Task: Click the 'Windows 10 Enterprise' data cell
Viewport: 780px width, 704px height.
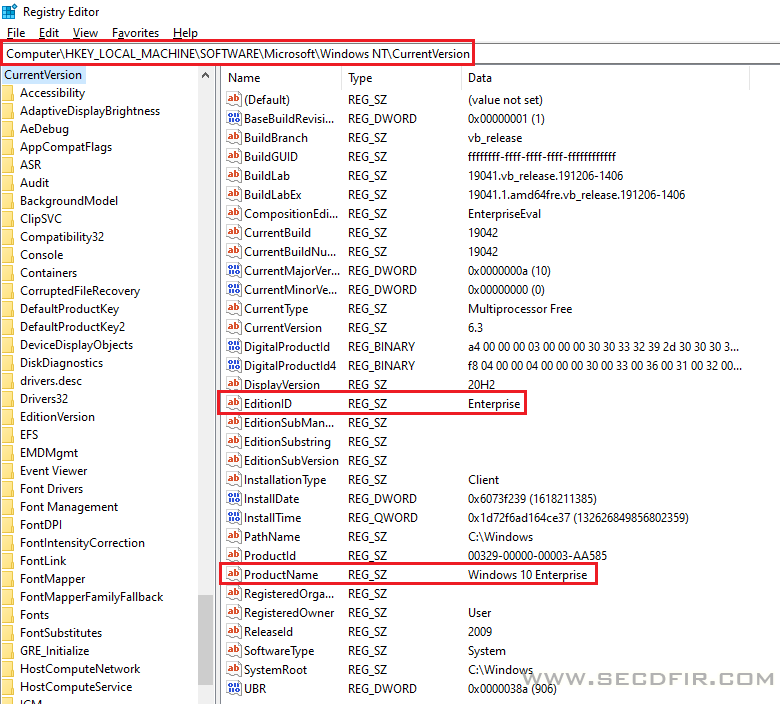Action: [527, 575]
